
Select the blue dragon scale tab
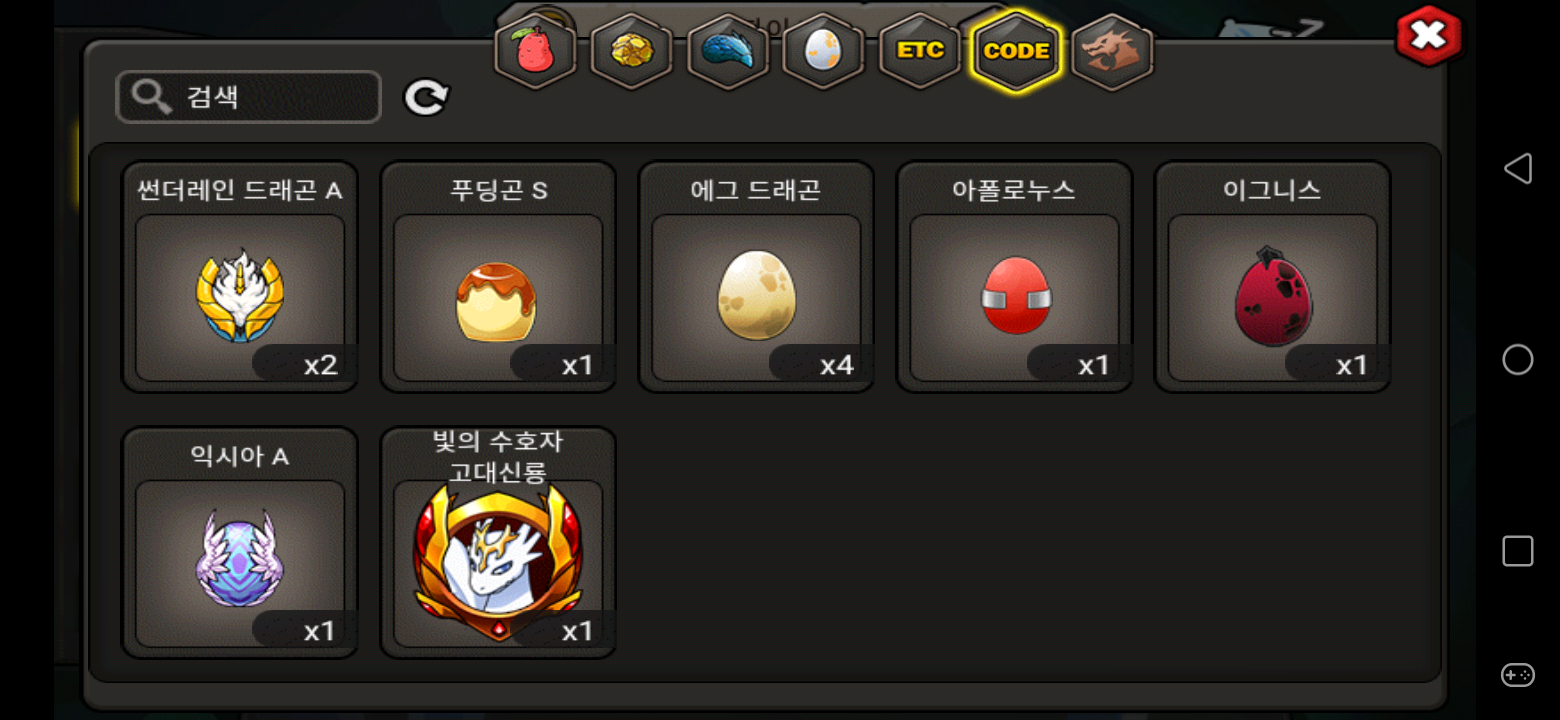[x=728, y=52]
